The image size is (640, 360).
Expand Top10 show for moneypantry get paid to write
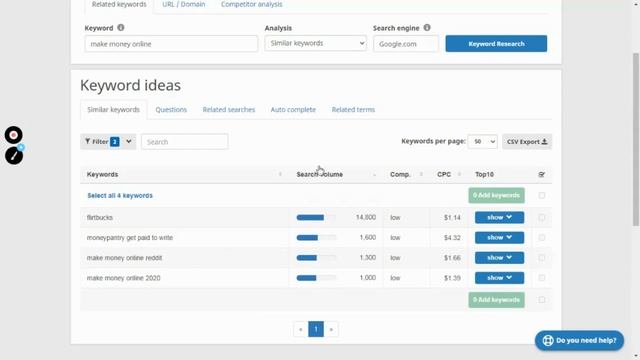(x=499, y=237)
